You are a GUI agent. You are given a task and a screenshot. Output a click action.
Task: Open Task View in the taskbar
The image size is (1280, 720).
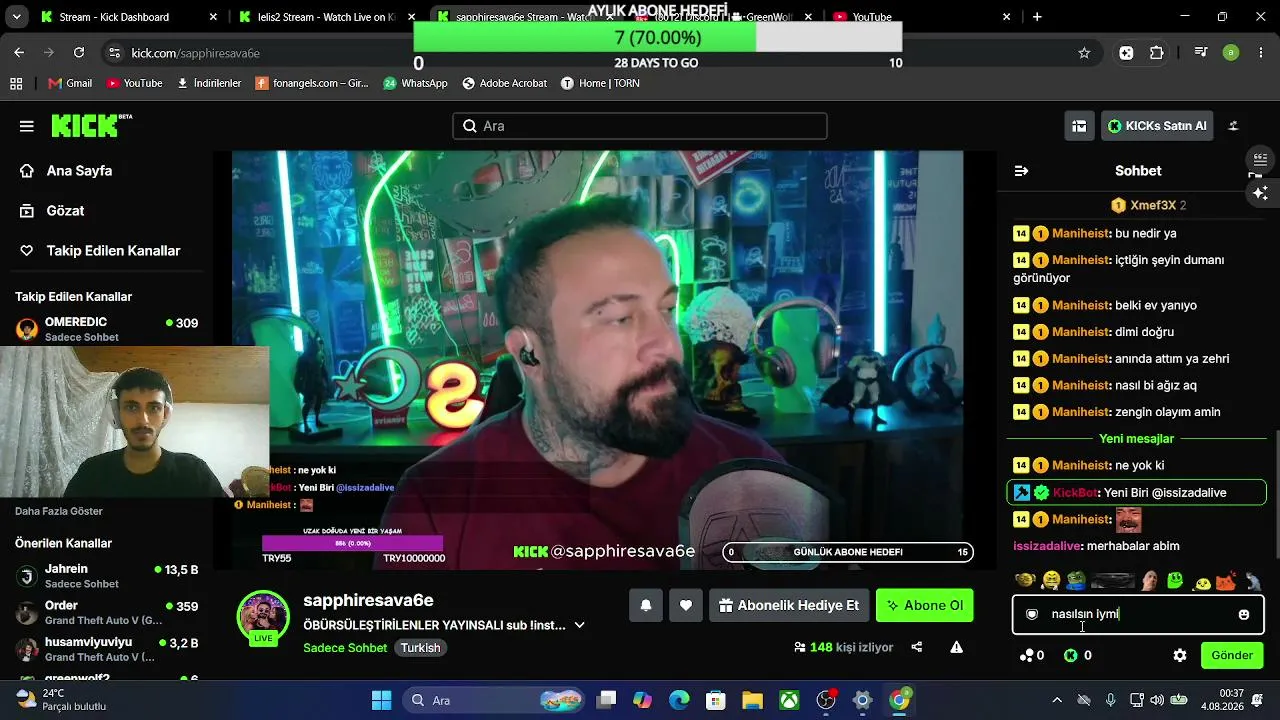pos(606,700)
